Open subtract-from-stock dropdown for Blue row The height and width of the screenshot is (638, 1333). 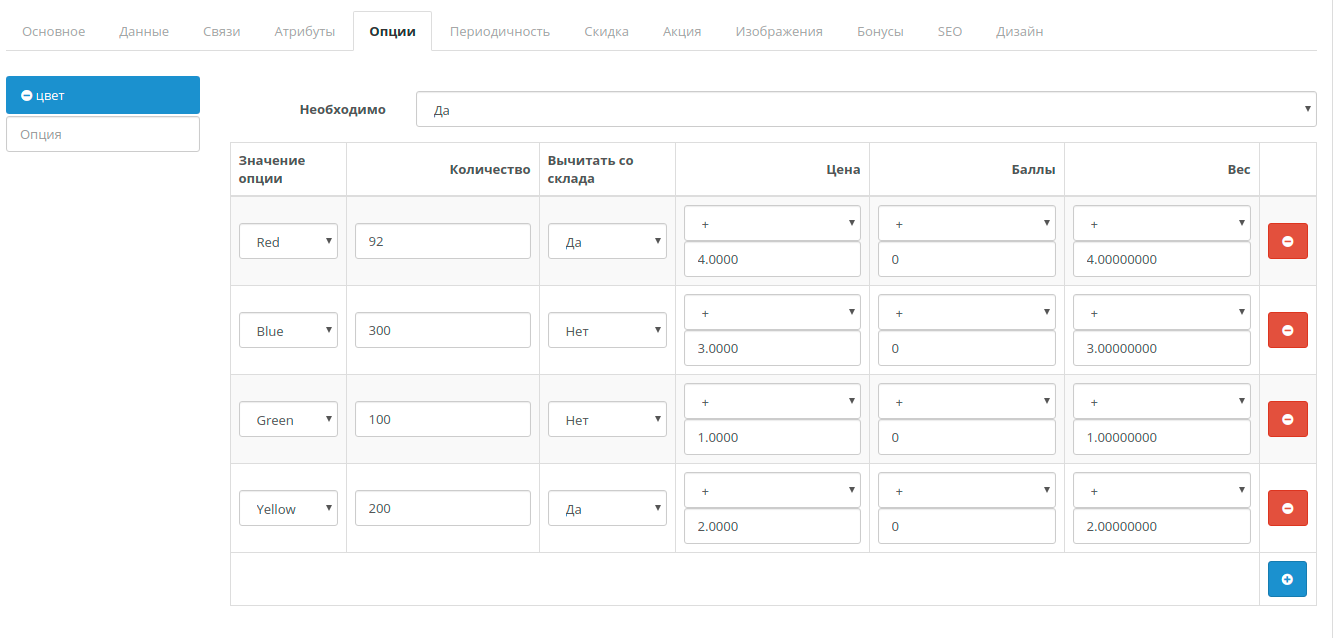[x=607, y=331]
